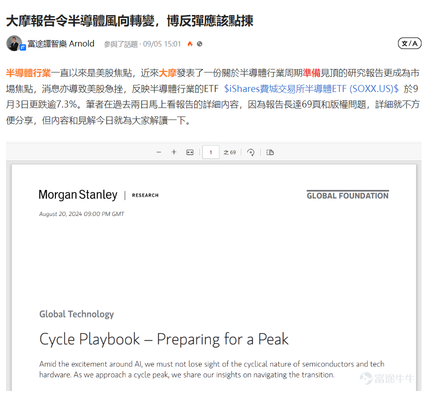Viewport: 433px width, 397px height.
Task: Click the blue verified badge on avatar
Action: point(23,48)
